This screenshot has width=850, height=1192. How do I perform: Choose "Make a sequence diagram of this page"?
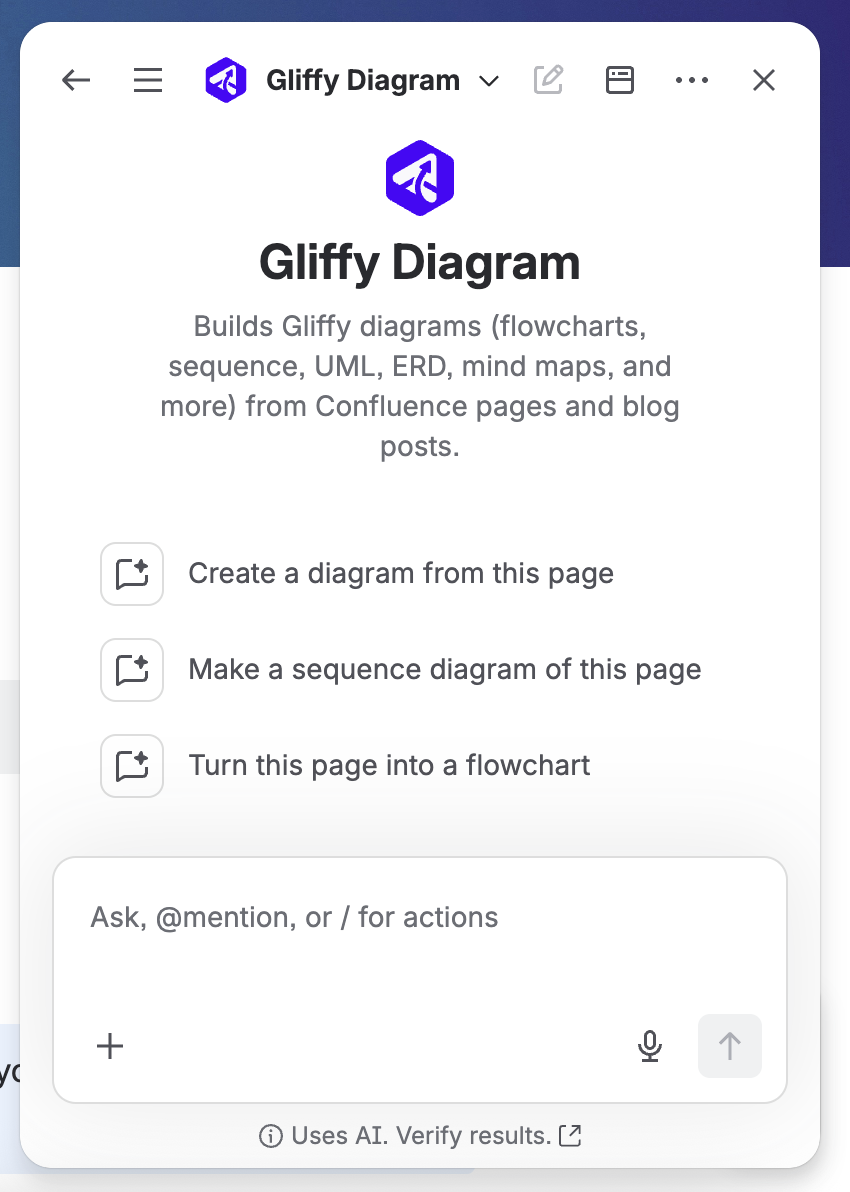click(445, 670)
